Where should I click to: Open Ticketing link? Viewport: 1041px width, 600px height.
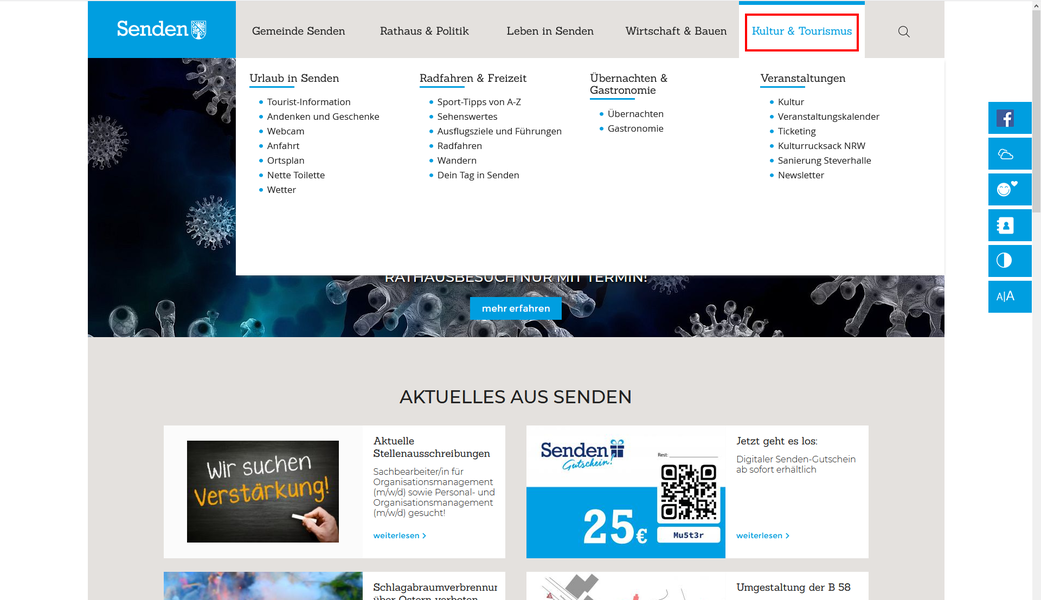point(797,131)
